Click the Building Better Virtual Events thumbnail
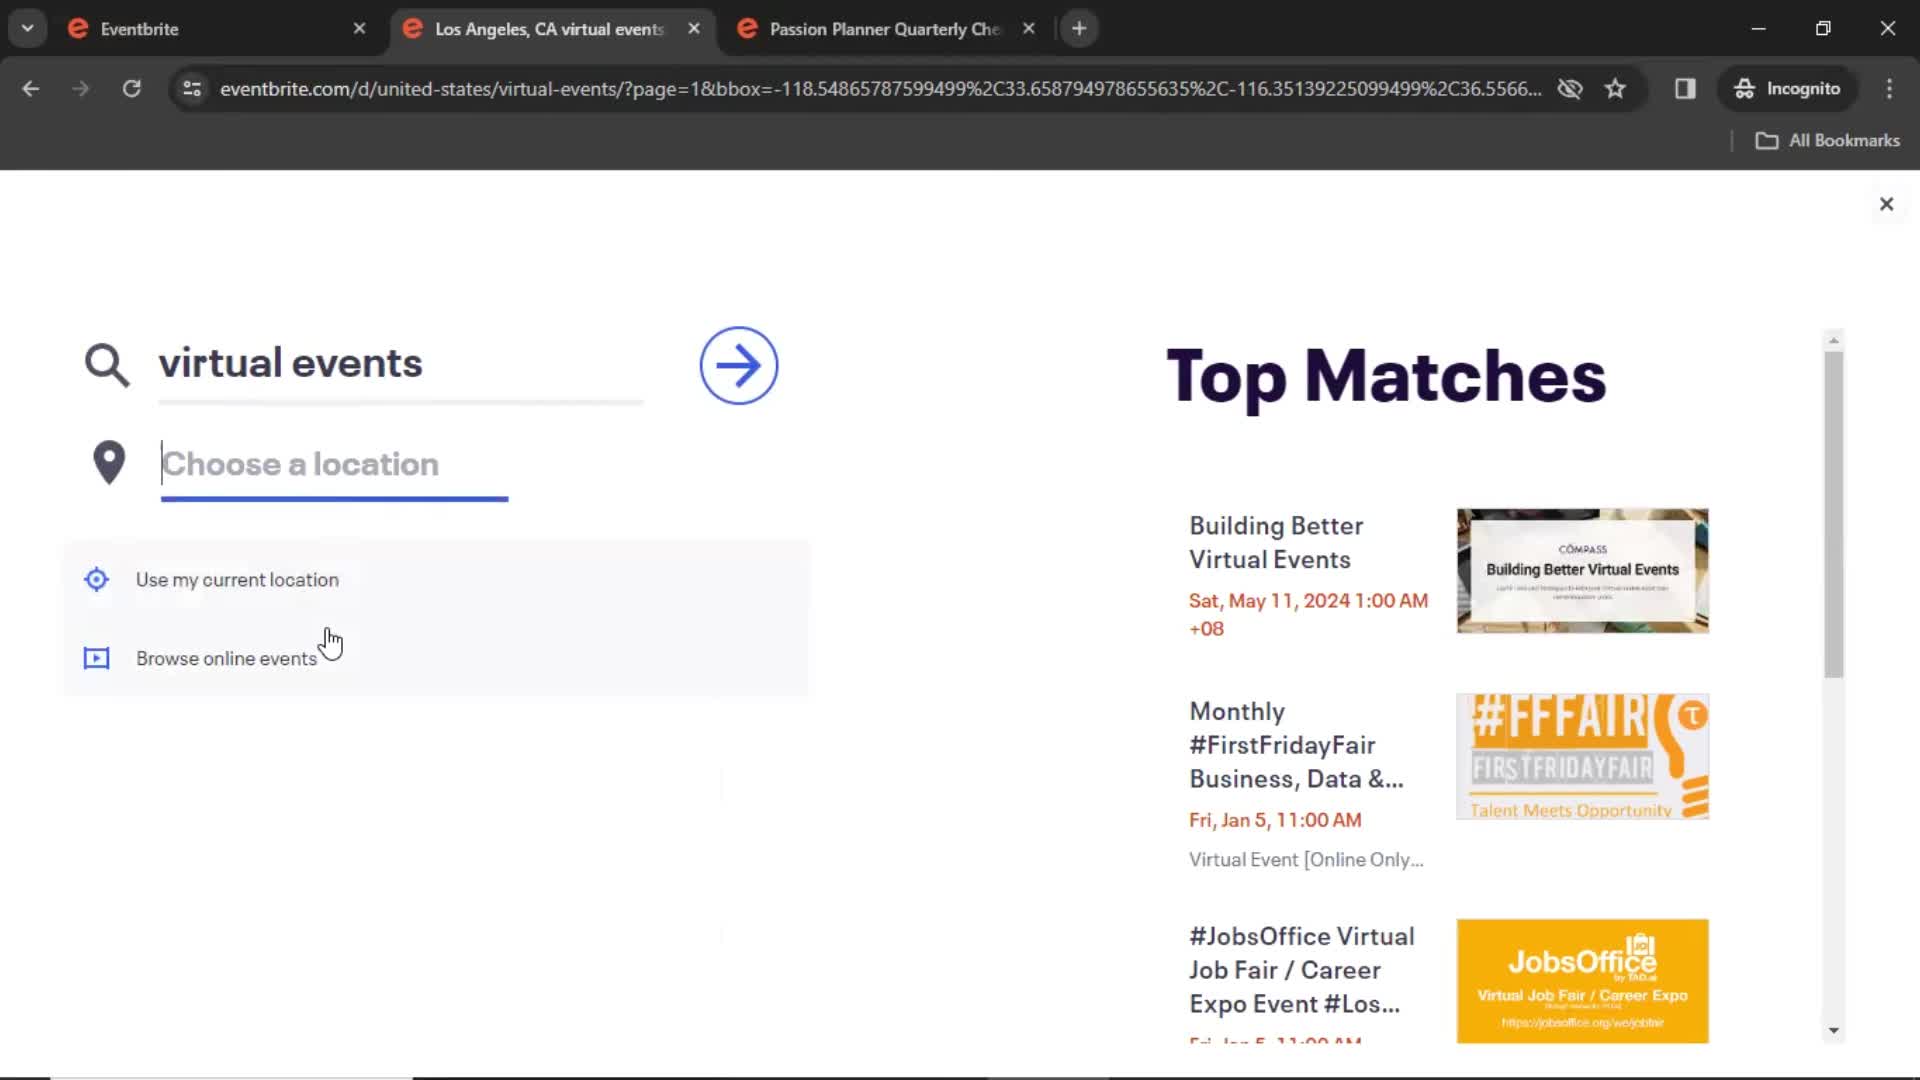Viewport: 1920px width, 1080px height. coord(1582,571)
